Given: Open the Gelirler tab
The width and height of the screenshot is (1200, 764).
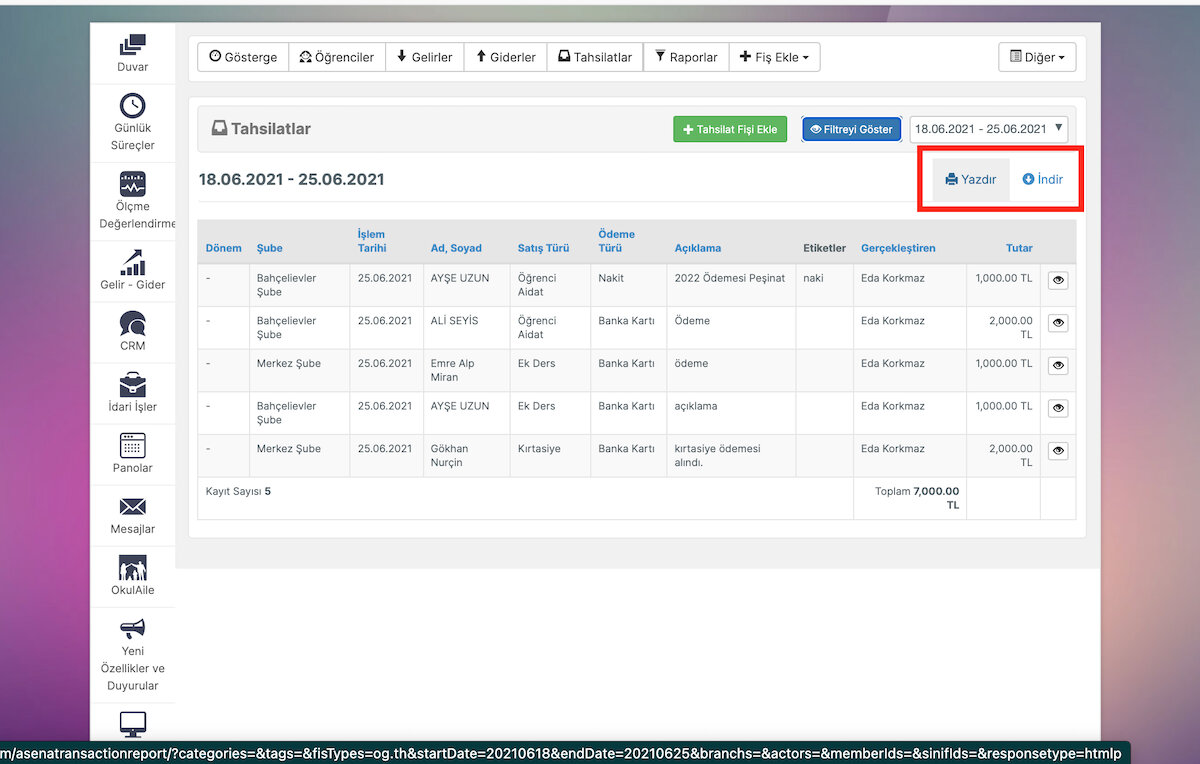Looking at the screenshot, I should [x=424, y=57].
